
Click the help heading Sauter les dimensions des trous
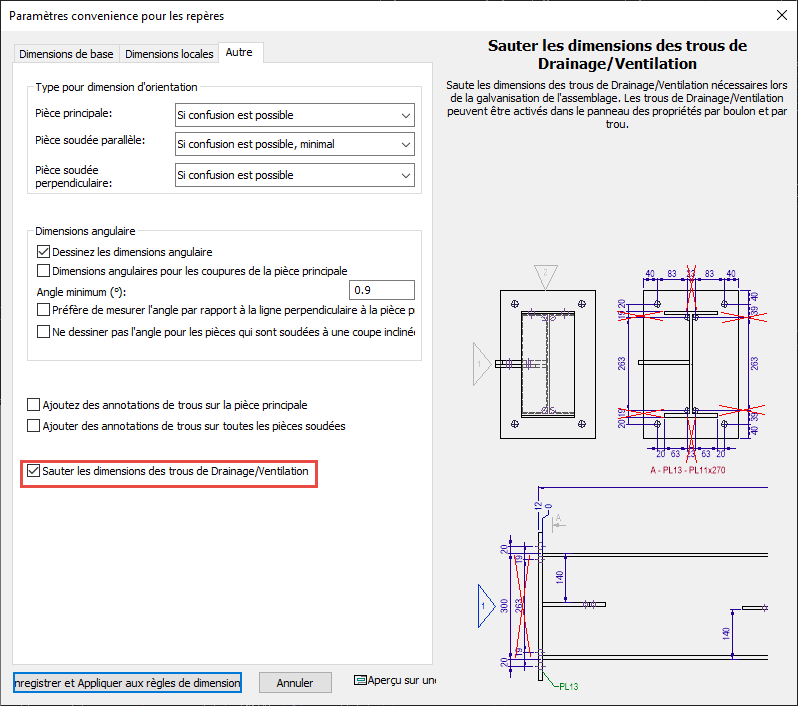(617, 54)
